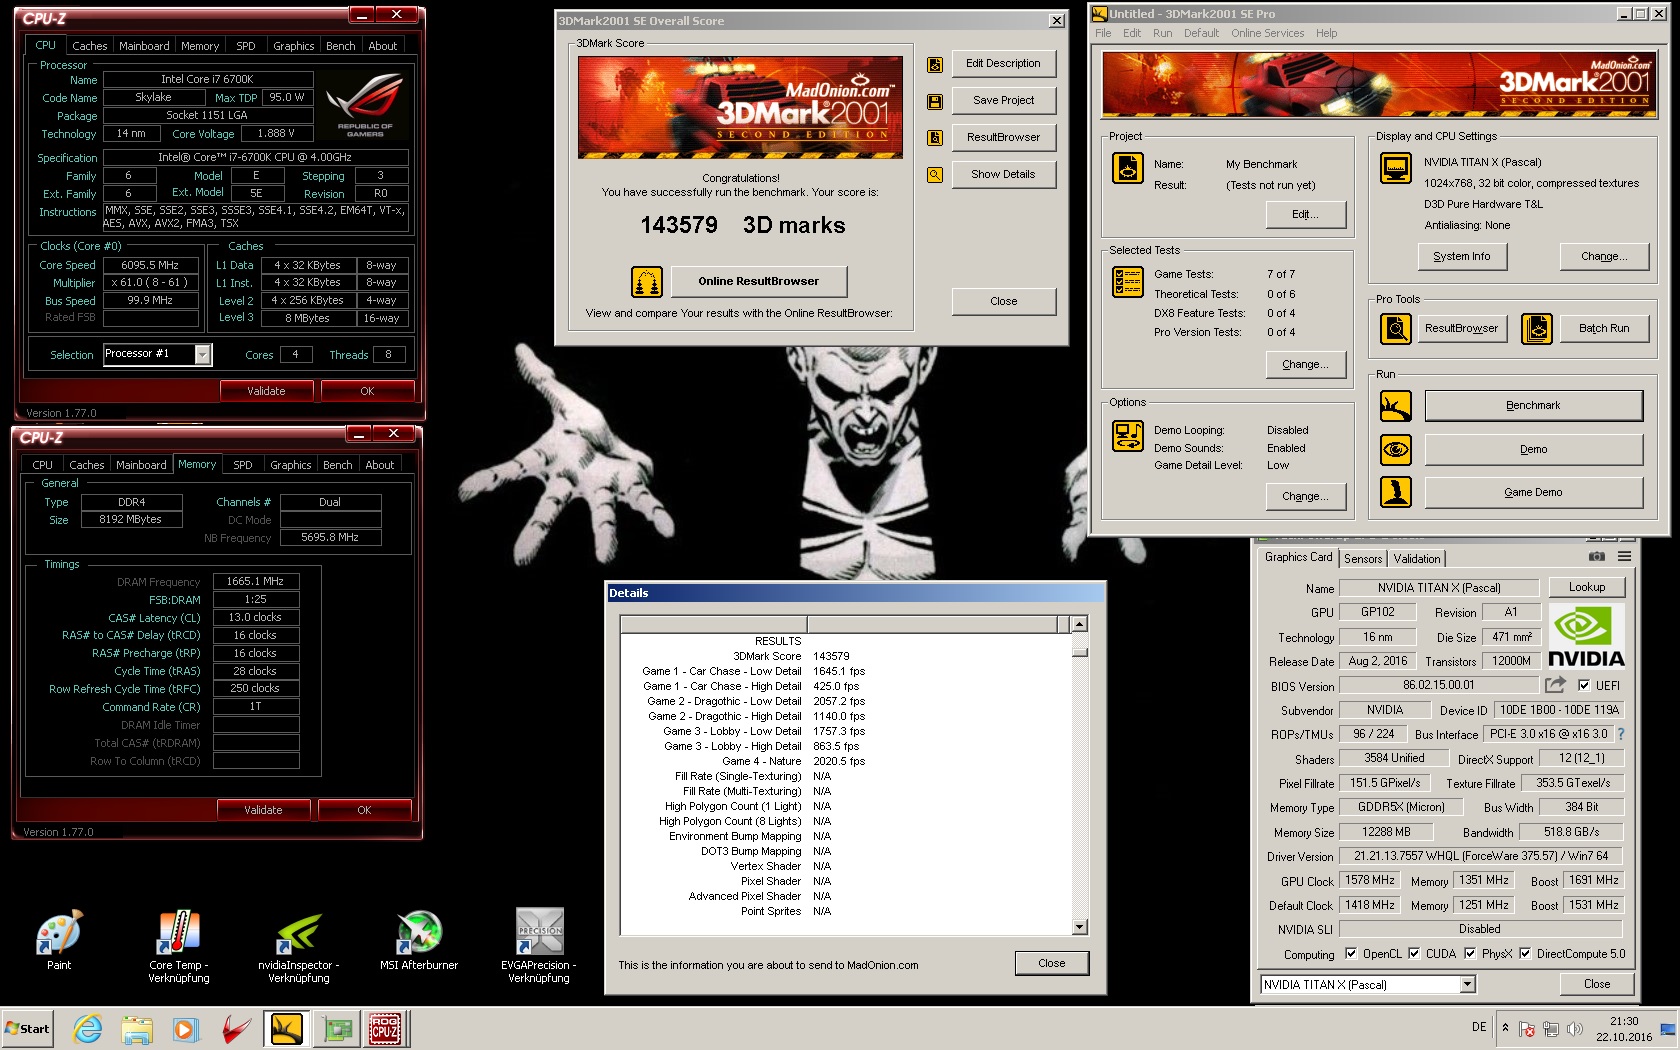The height and width of the screenshot is (1050, 1680).
Task: Open the Validation tab in GPU-Z
Action: [1417, 559]
